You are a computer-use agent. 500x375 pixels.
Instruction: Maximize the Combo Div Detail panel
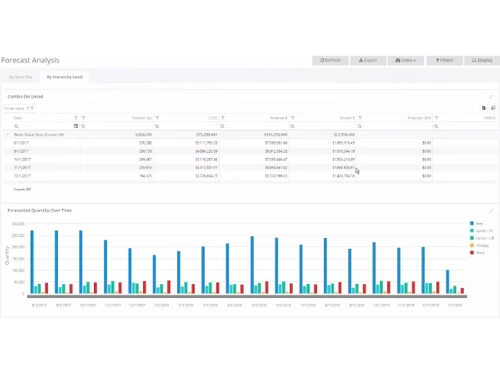[x=491, y=97]
